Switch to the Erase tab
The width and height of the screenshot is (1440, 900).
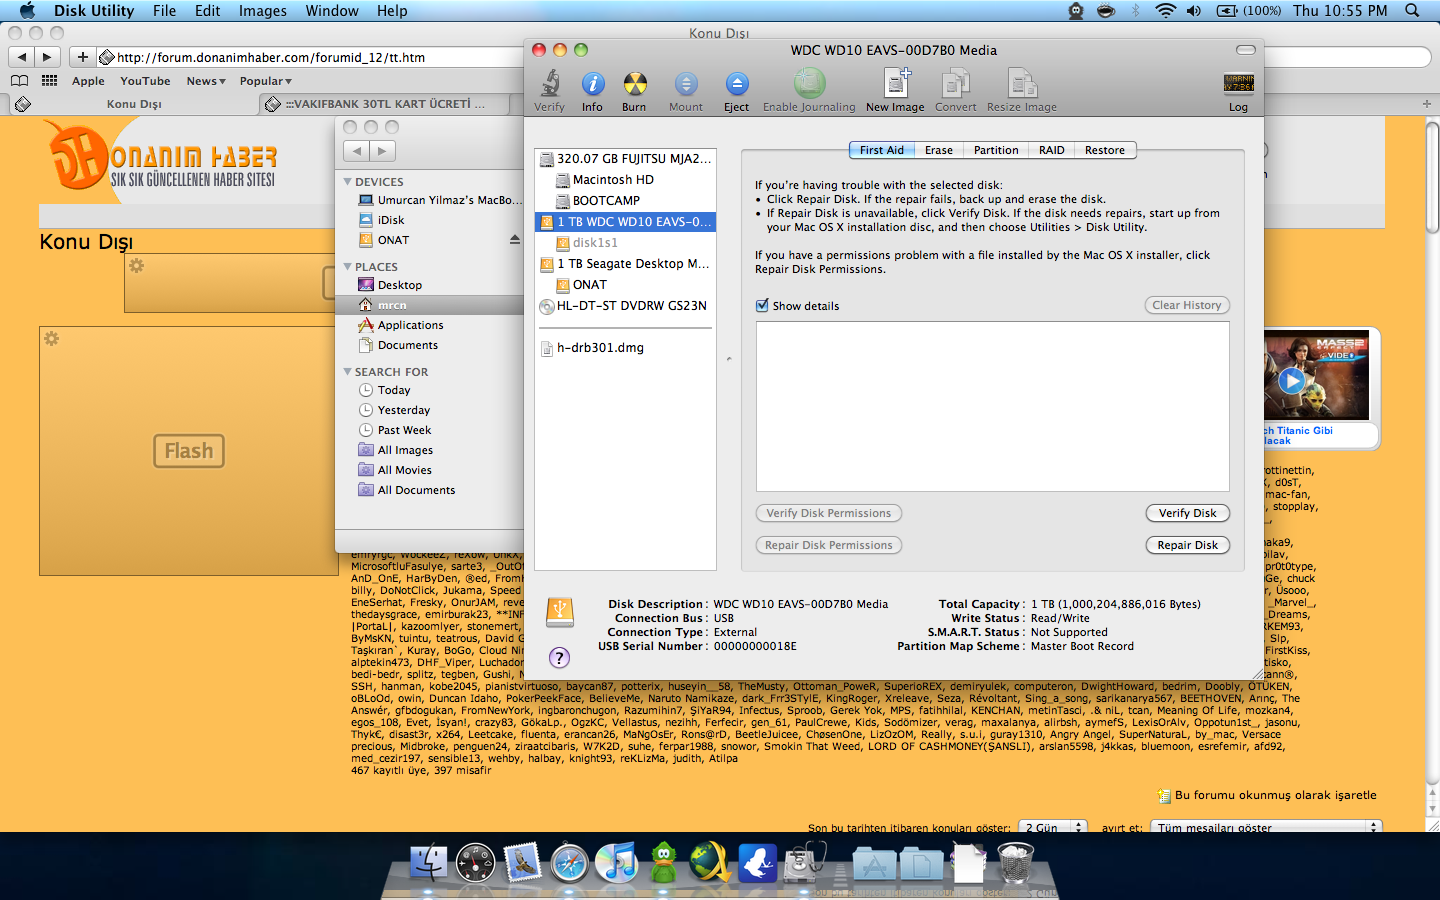pos(938,150)
